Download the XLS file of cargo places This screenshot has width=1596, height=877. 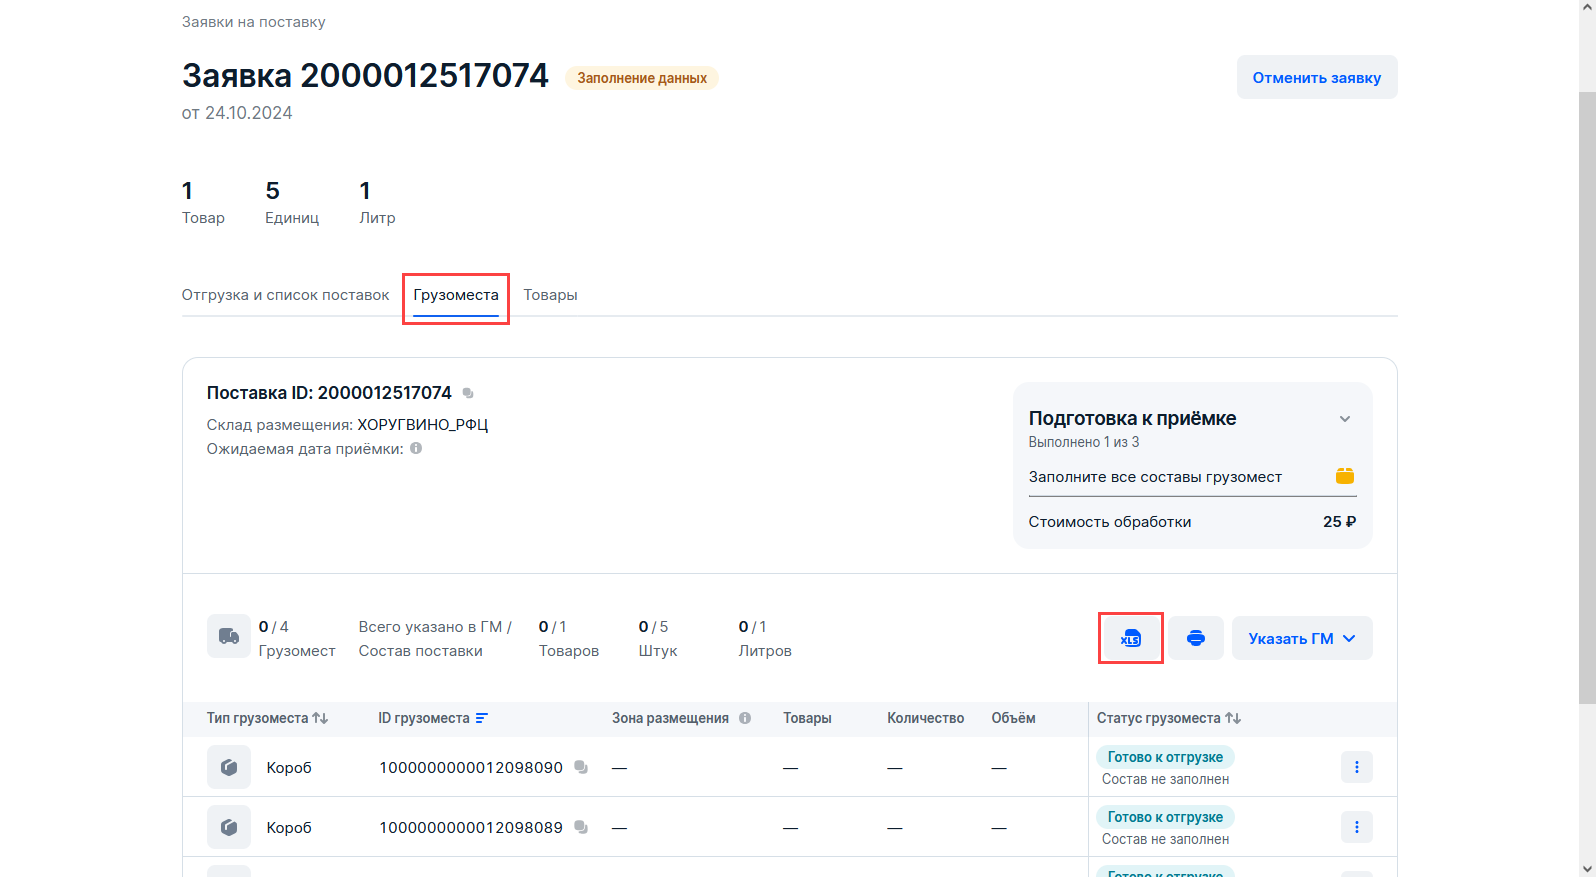coord(1130,638)
